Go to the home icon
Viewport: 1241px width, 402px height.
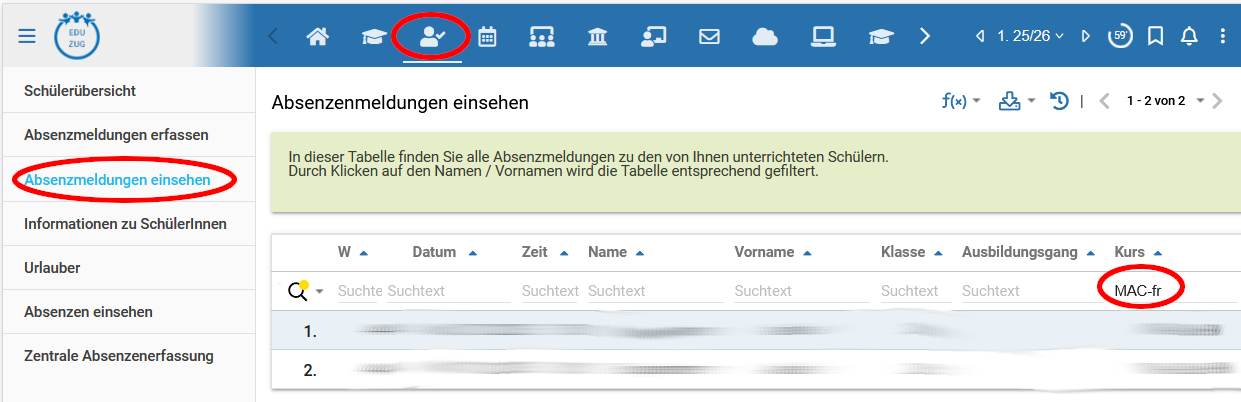(x=317, y=37)
